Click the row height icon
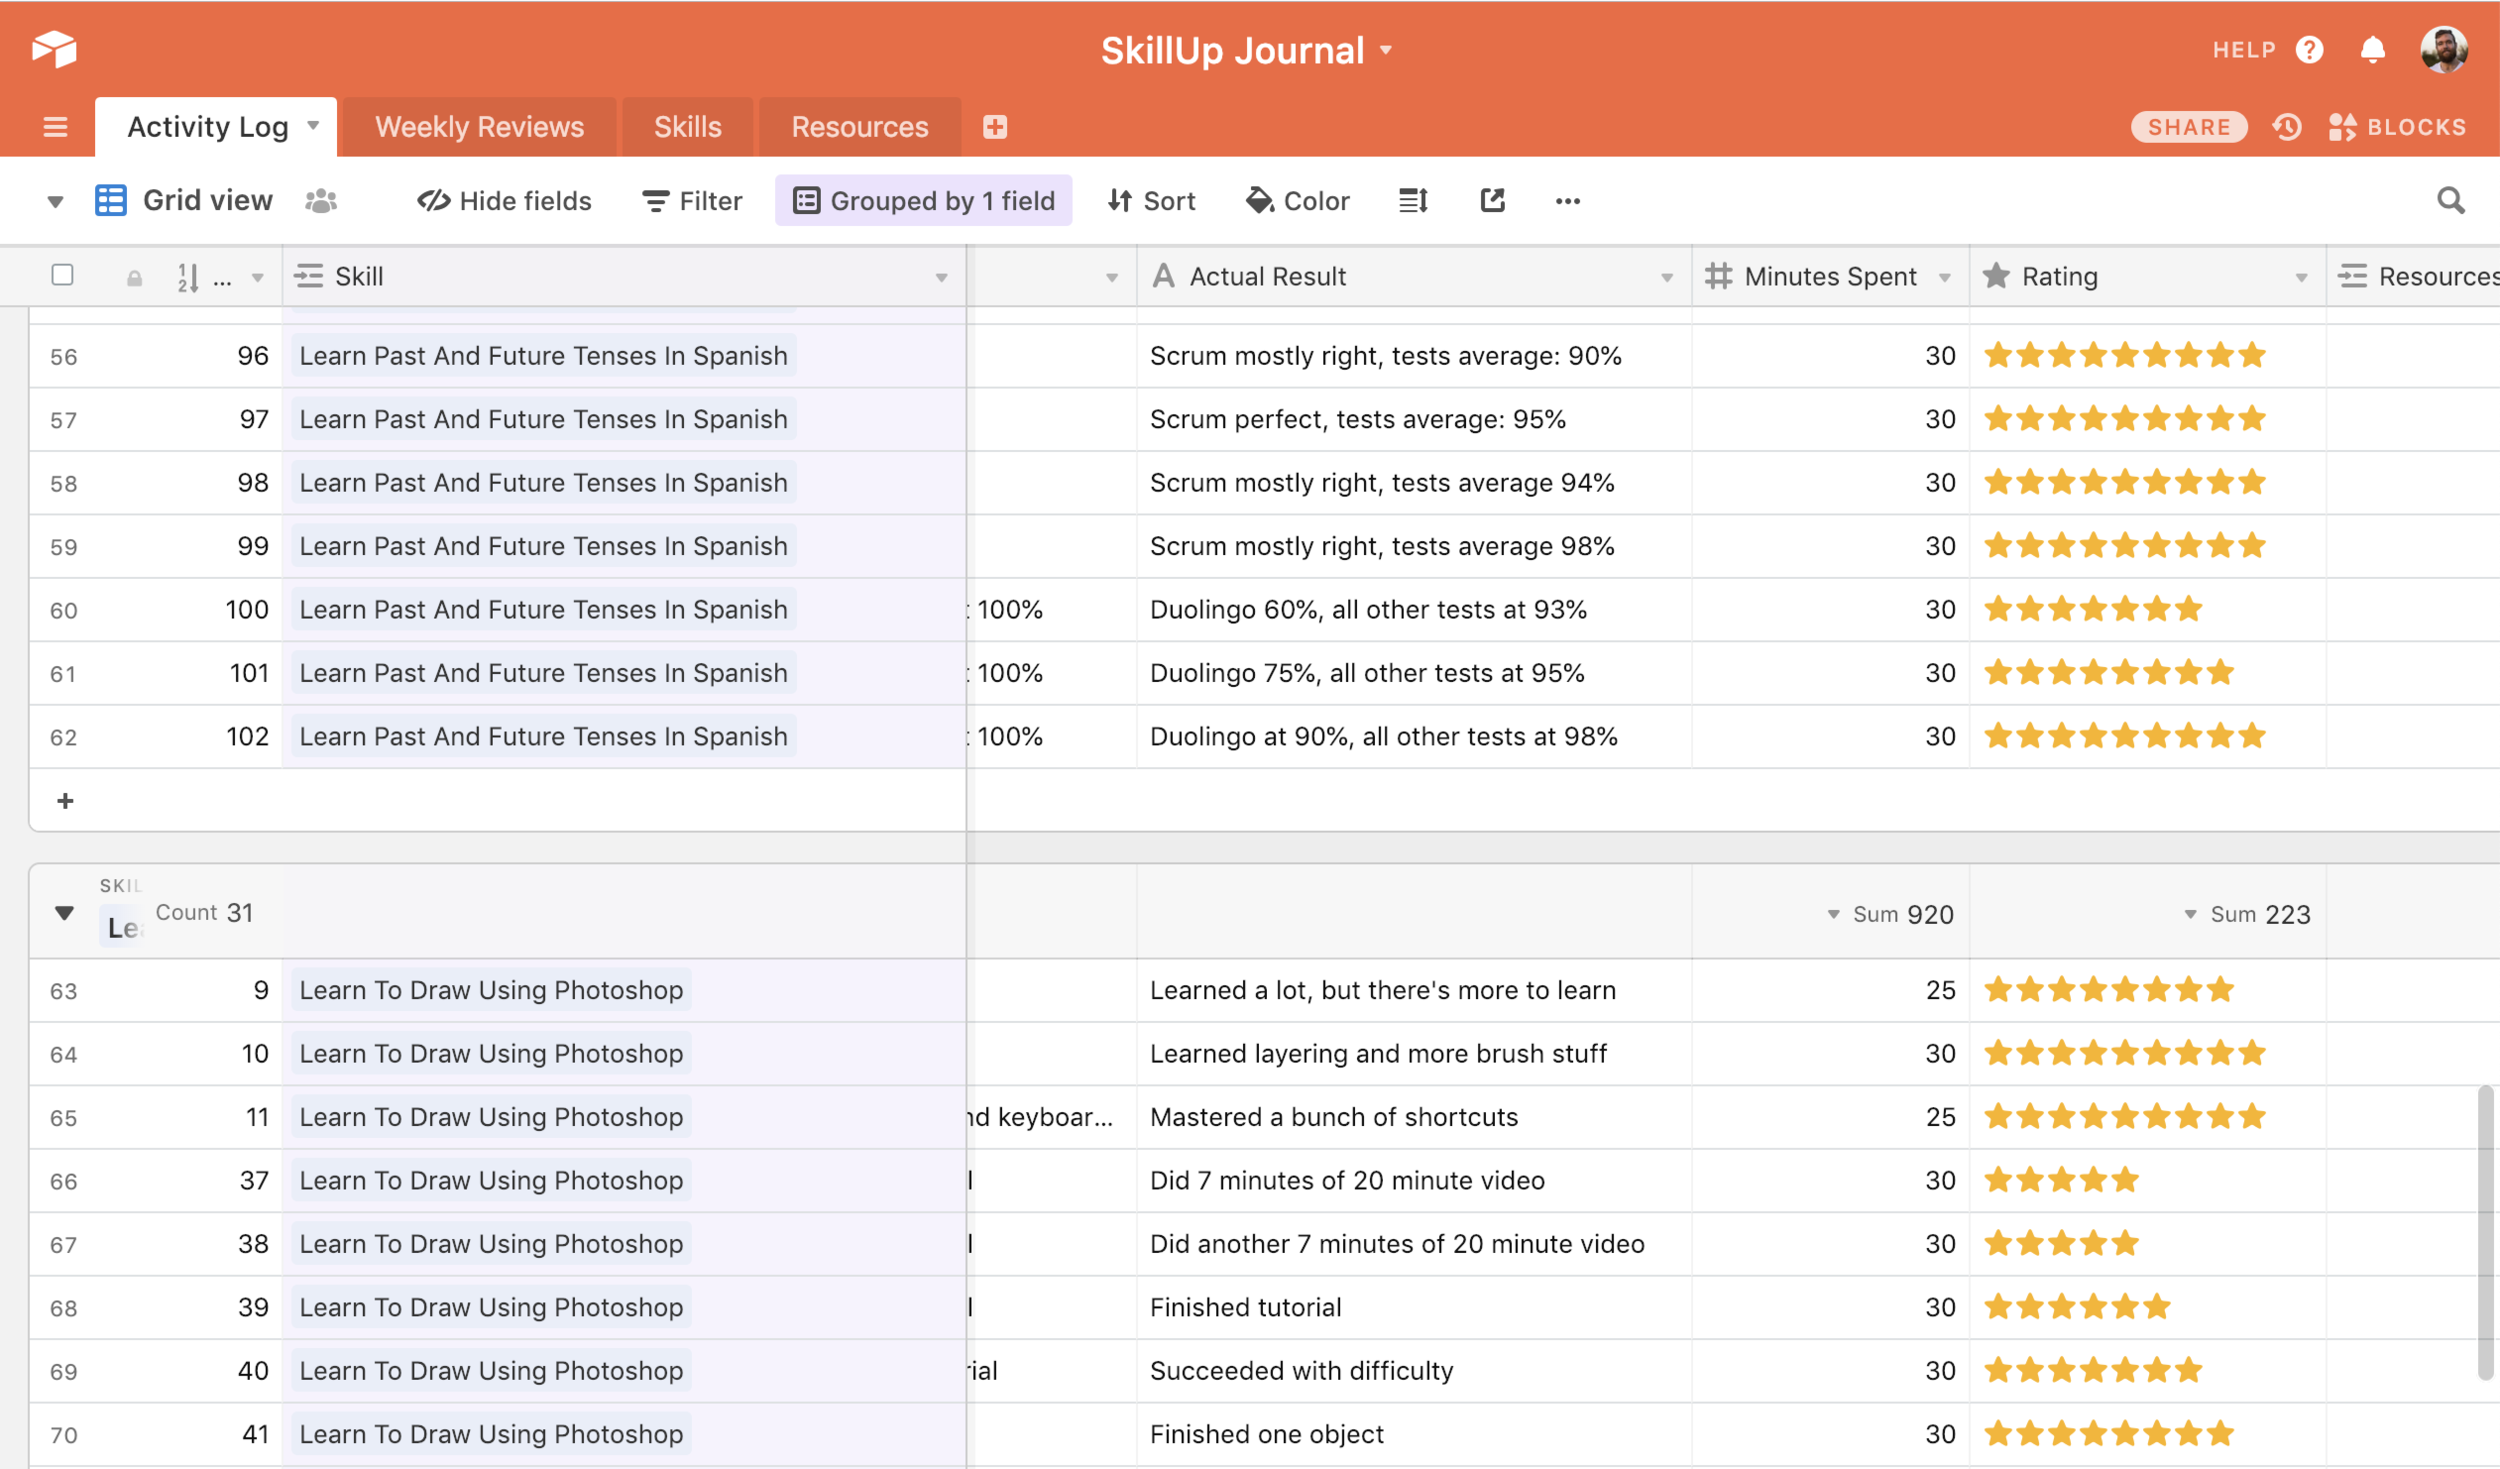2500x1469 pixels. (x=1413, y=201)
